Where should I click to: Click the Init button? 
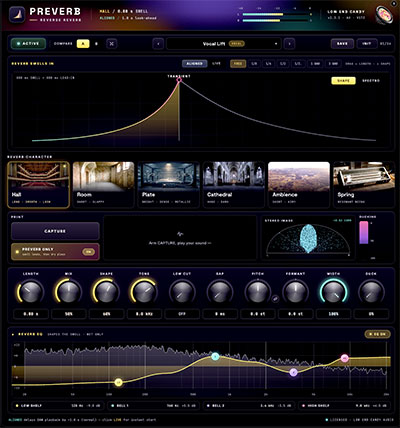(x=366, y=44)
